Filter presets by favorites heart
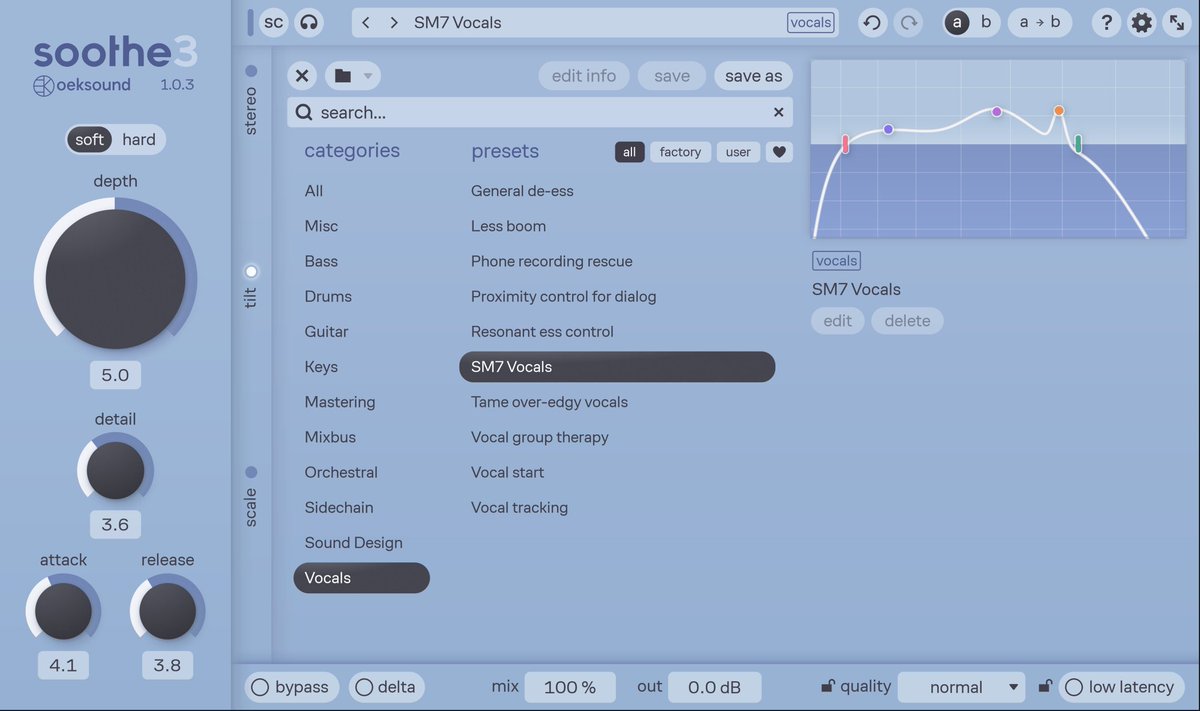This screenshot has height=711, width=1200. click(x=779, y=152)
